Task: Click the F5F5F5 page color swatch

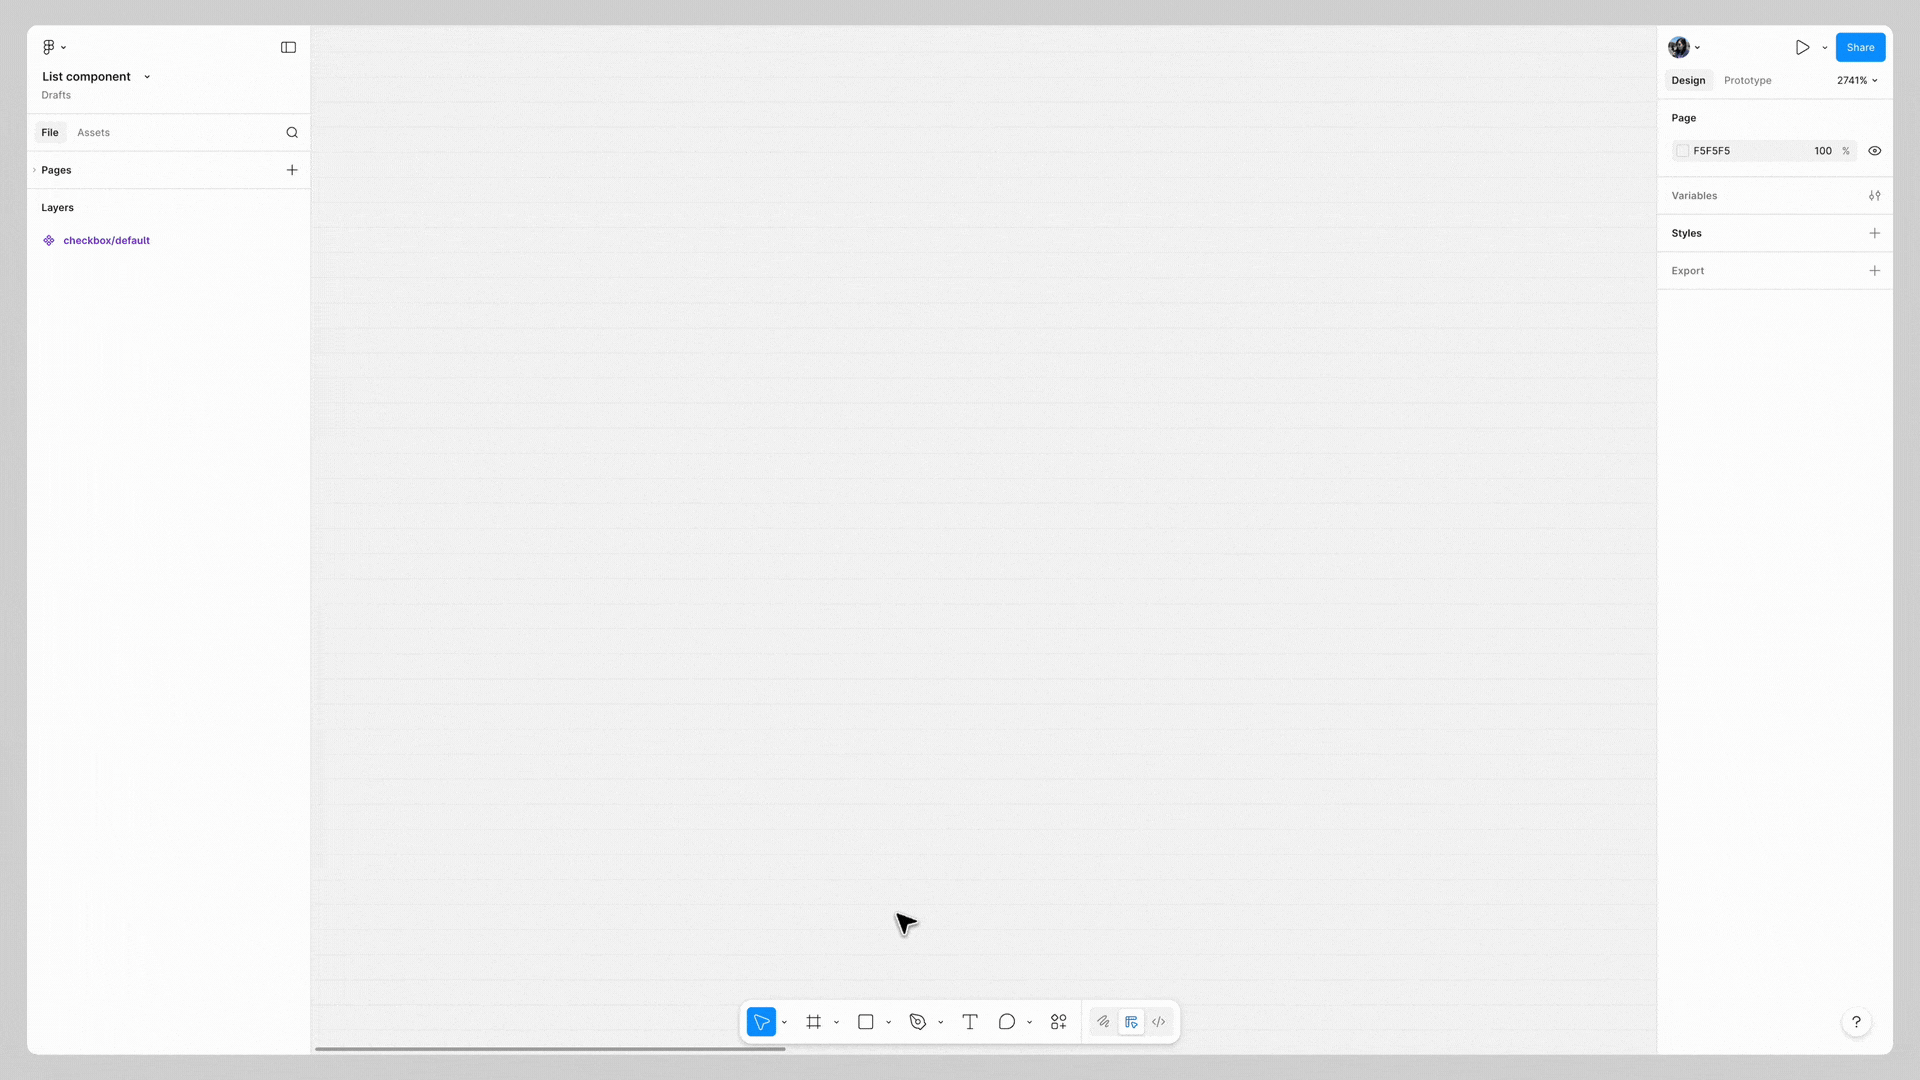Action: pos(1682,151)
